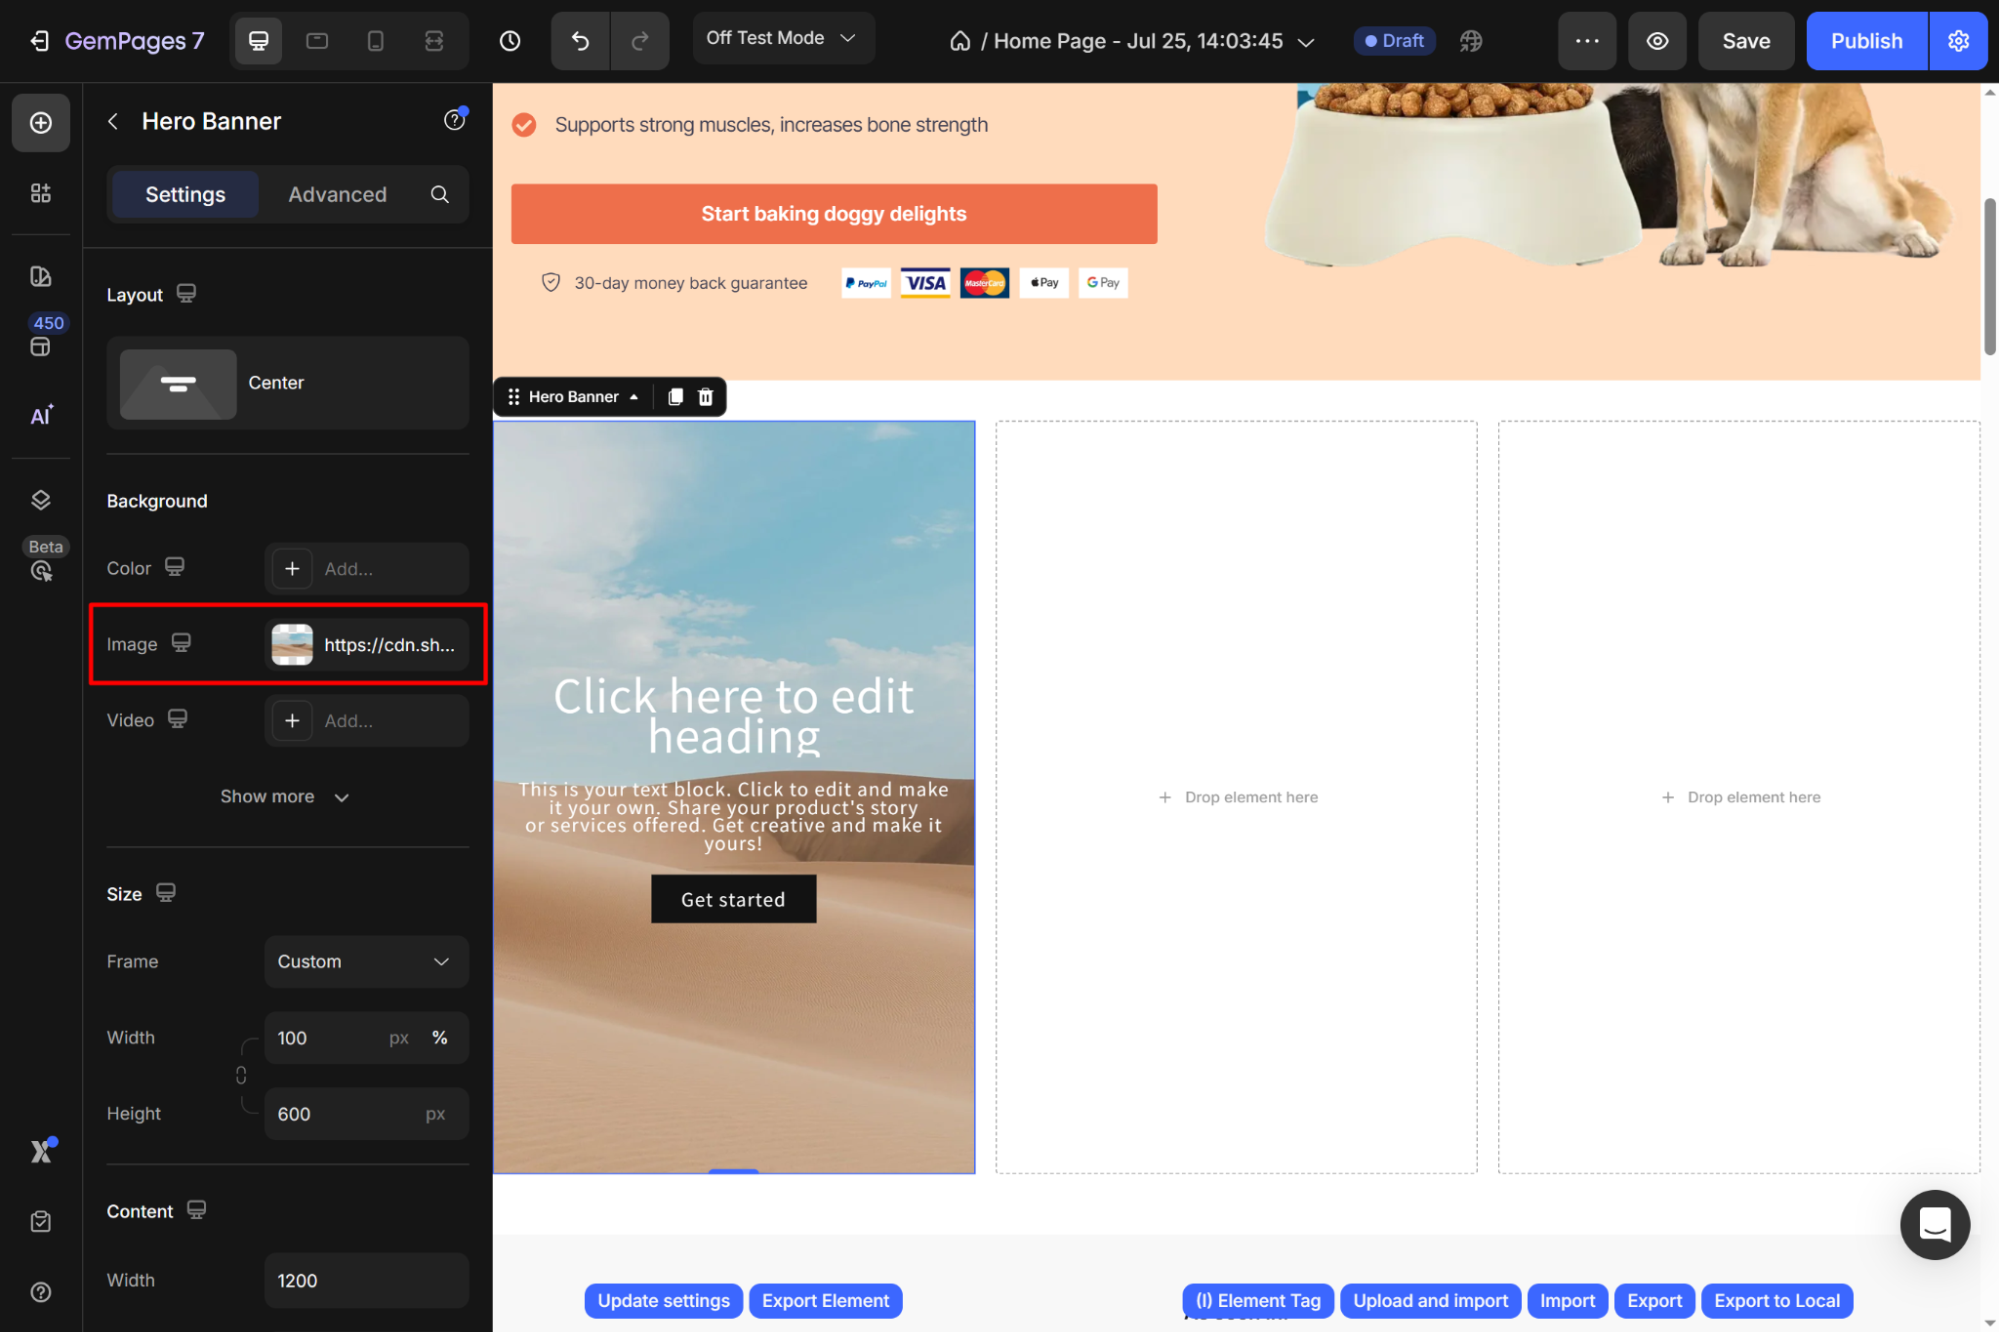Duplicate the Hero Banner element

click(x=675, y=397)
